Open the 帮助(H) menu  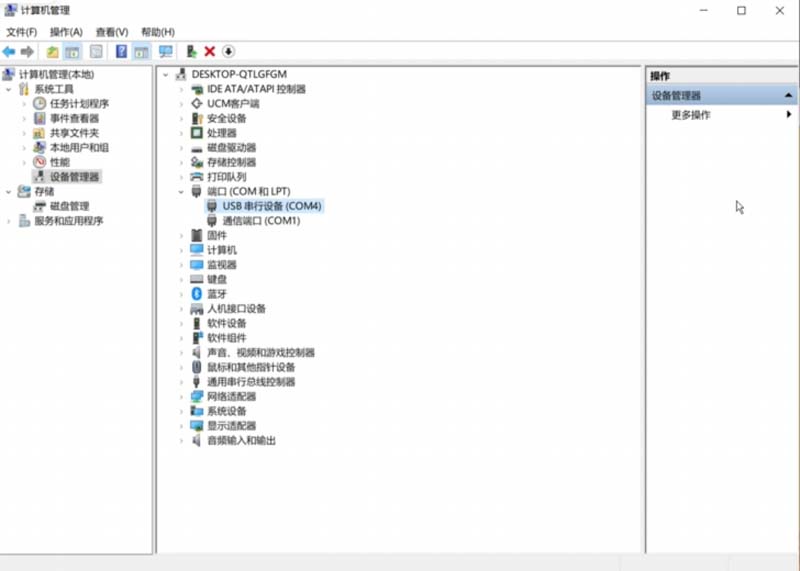tap(158, 32)
